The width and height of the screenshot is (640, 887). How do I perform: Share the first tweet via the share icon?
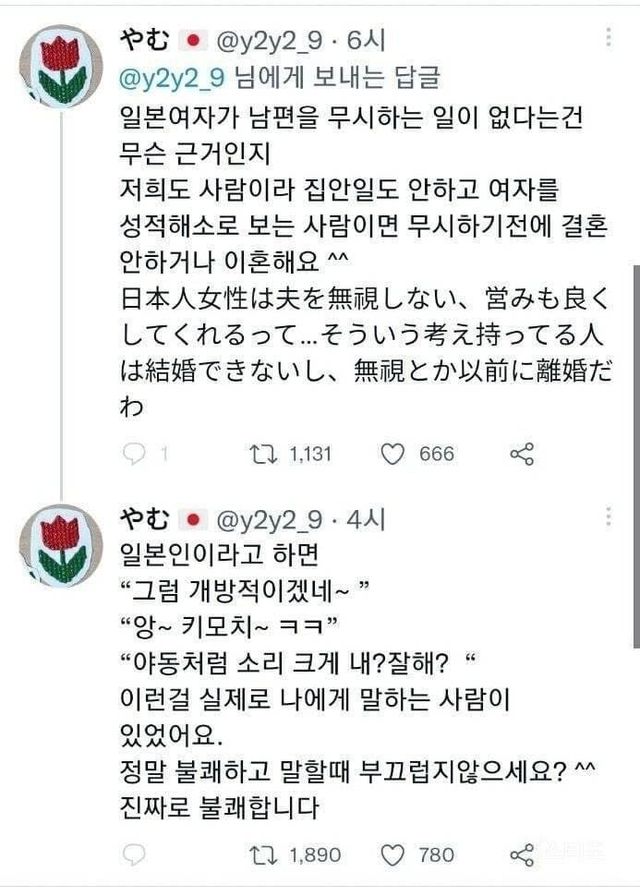pyautogui.click(x=522, y=454)
